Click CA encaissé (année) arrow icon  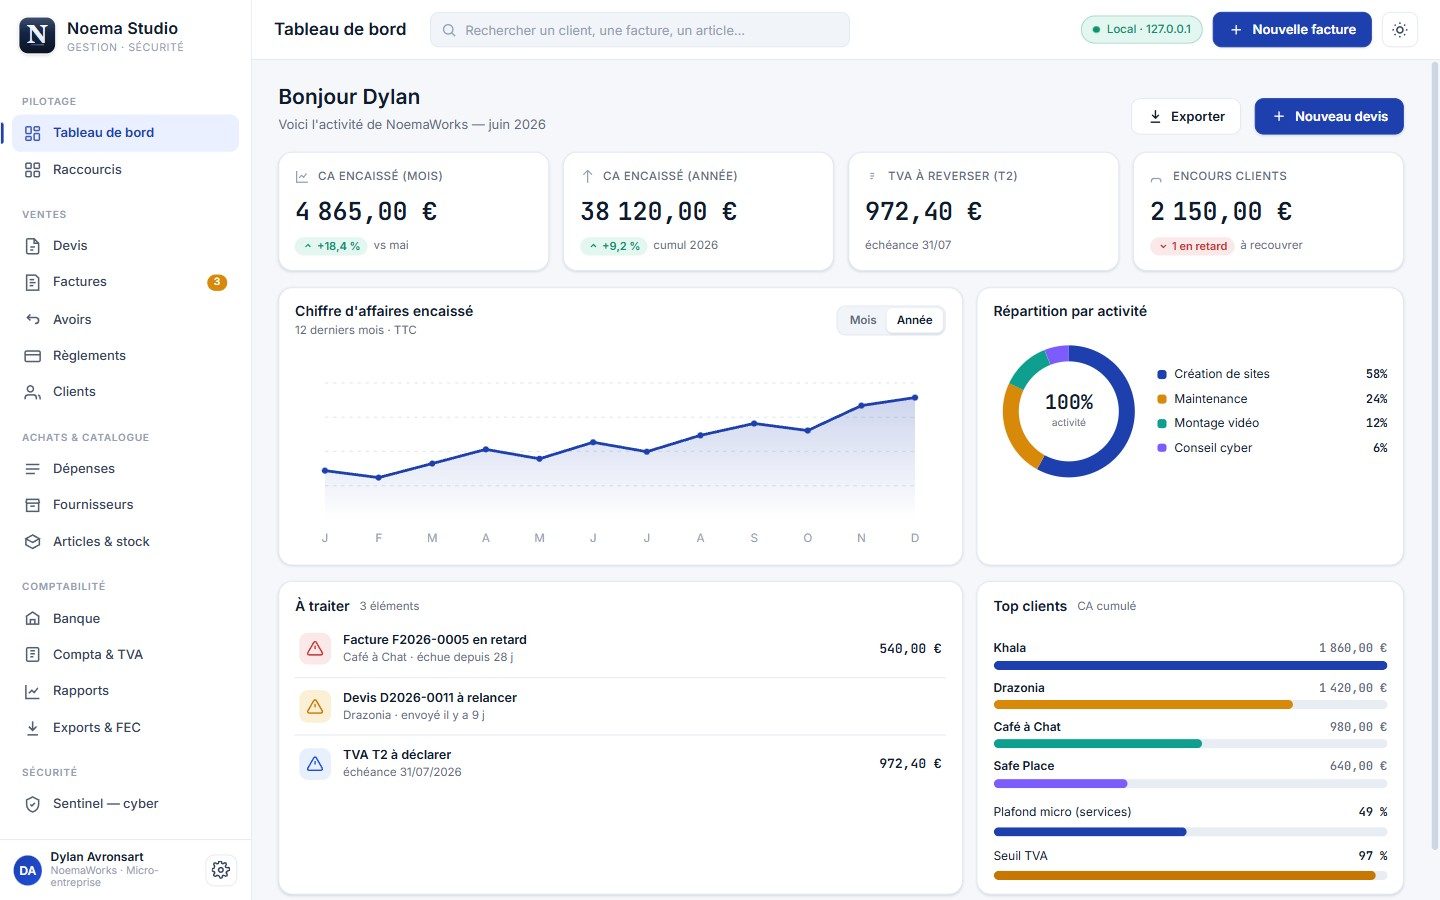coord(587,176)
